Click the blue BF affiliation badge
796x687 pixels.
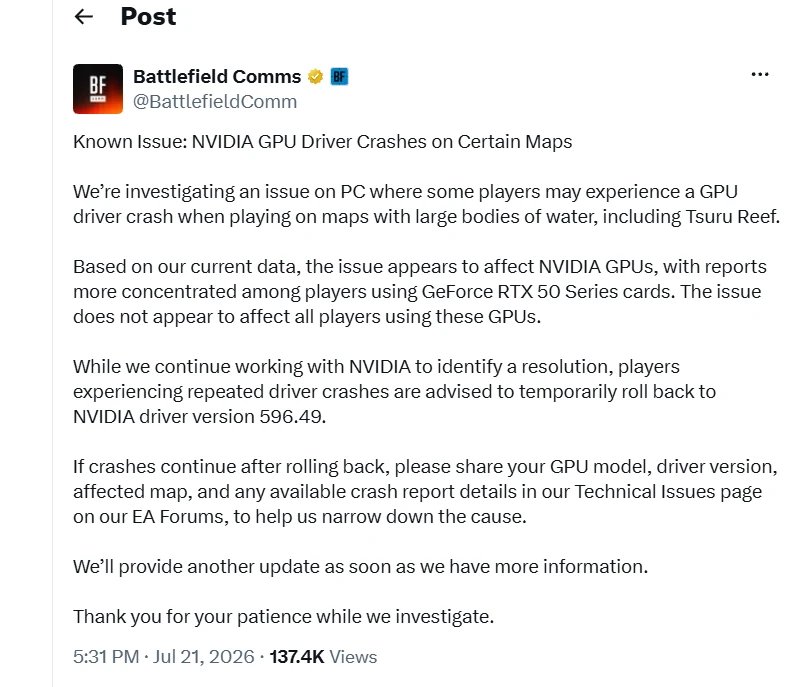[339, 77]
